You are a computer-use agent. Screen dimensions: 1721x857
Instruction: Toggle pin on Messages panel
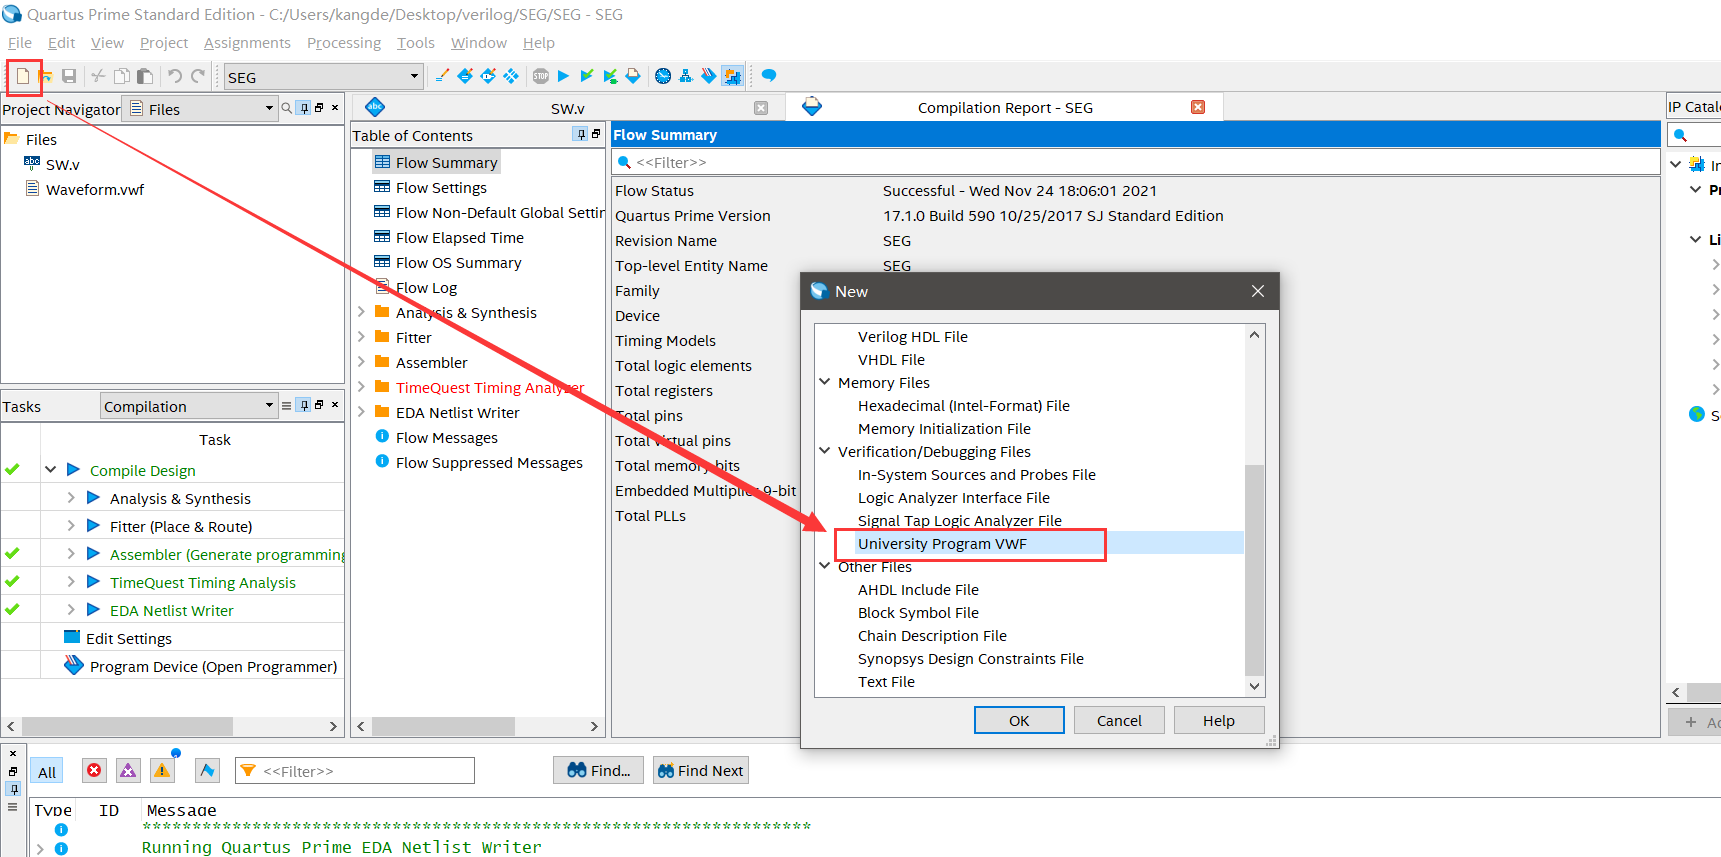click(13, 789)
